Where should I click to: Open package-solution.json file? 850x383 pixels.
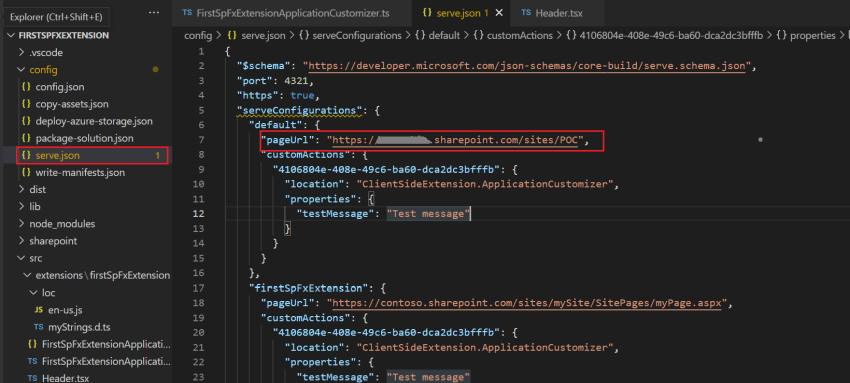coord(84,138)
